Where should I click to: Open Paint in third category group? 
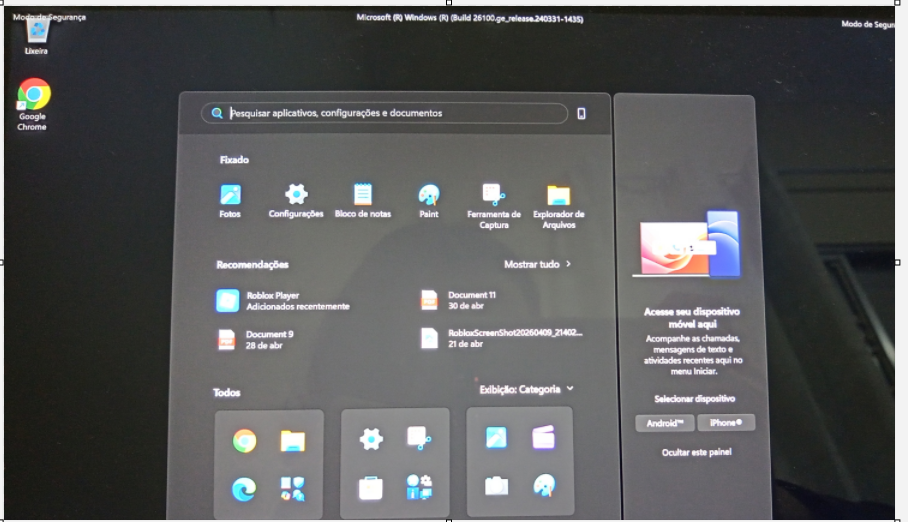click(x=544, y=486)
